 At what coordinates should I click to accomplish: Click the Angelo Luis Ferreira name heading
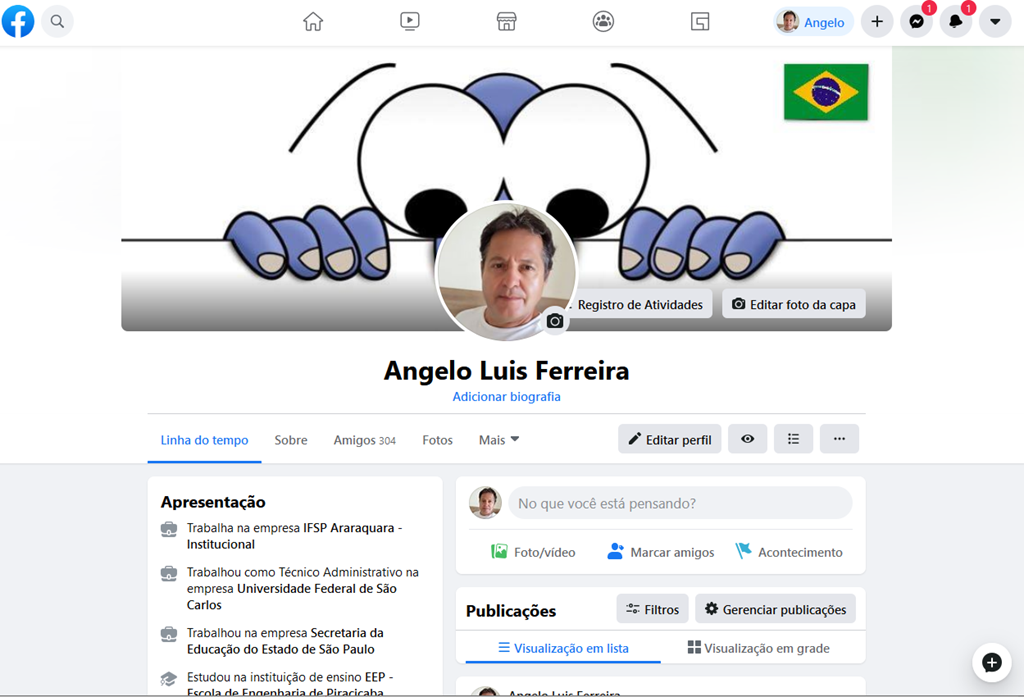point(506,370)
